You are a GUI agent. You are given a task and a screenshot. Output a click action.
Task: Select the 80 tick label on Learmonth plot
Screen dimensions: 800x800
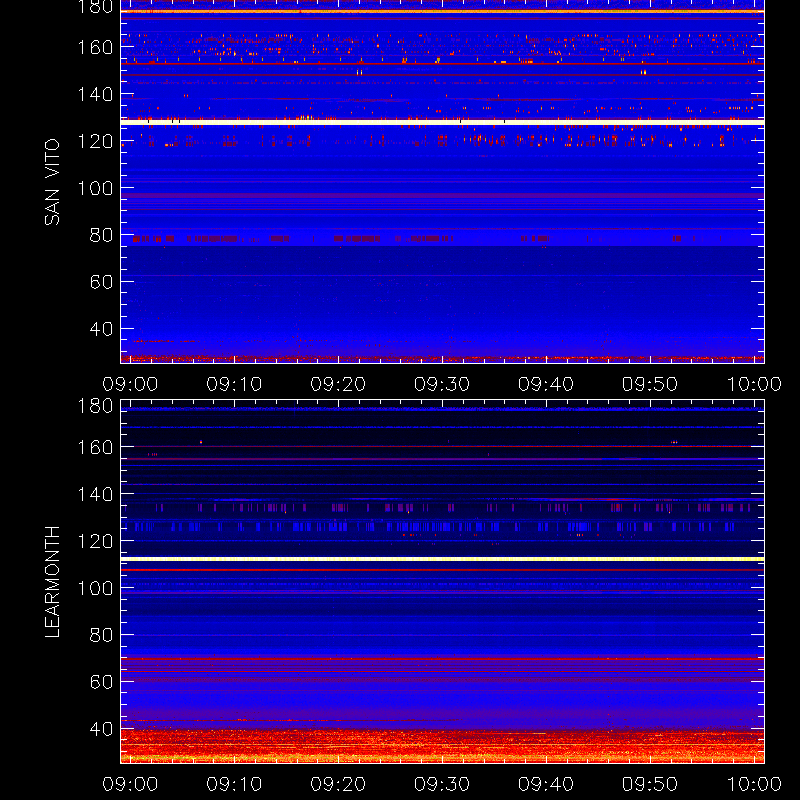click(x=101, y=635)
